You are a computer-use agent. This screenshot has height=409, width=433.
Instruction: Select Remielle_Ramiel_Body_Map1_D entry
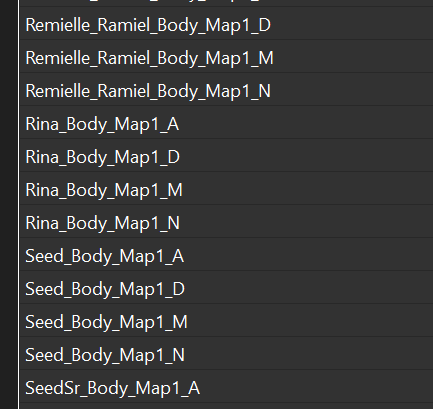[x=227, y=23]
